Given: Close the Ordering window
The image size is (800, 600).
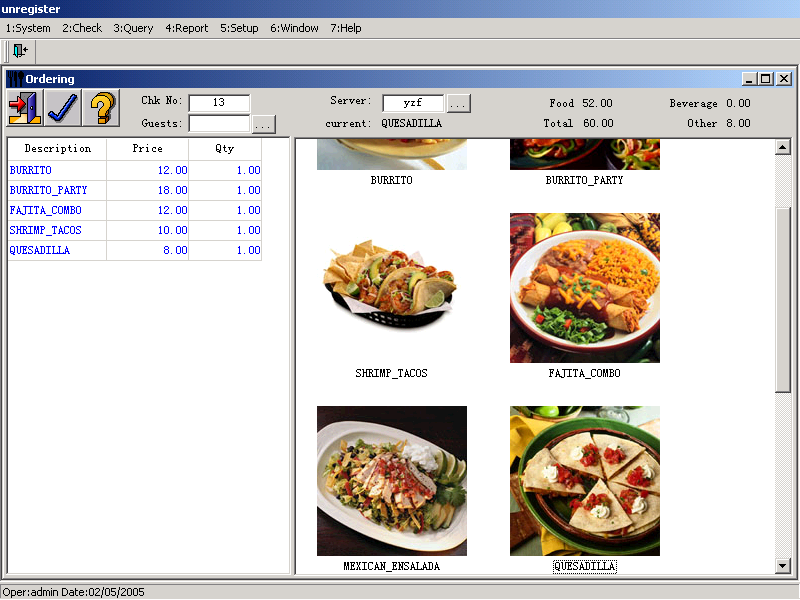Looking at the screenshot, I should click(784, 79).
